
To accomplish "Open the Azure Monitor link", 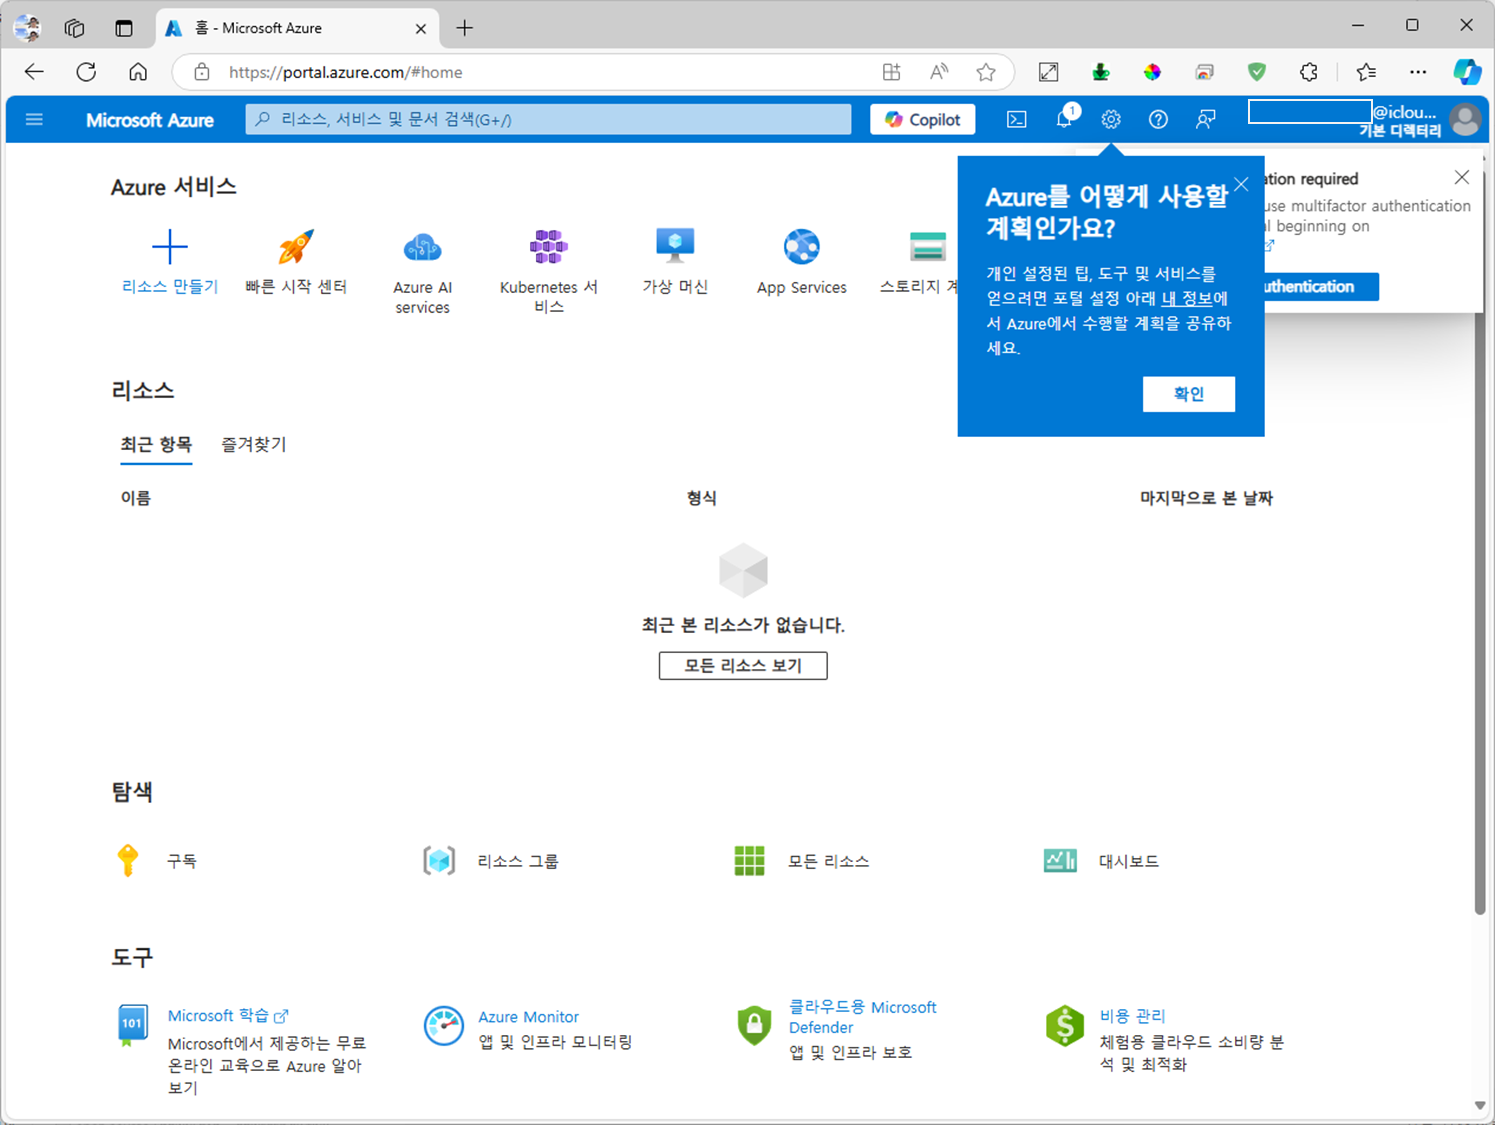I will click(x=528, y=1017).
